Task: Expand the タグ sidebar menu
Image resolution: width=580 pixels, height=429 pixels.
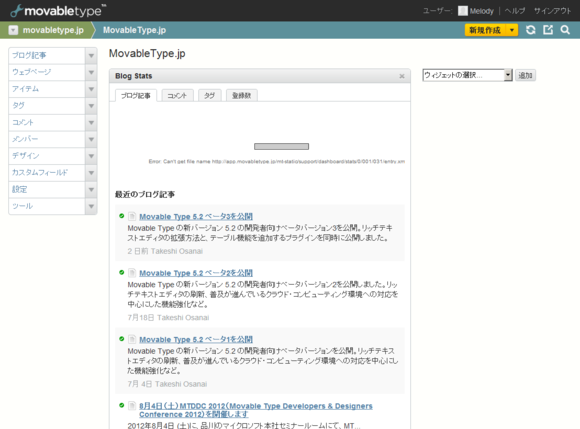Action: tap(91, 106)
